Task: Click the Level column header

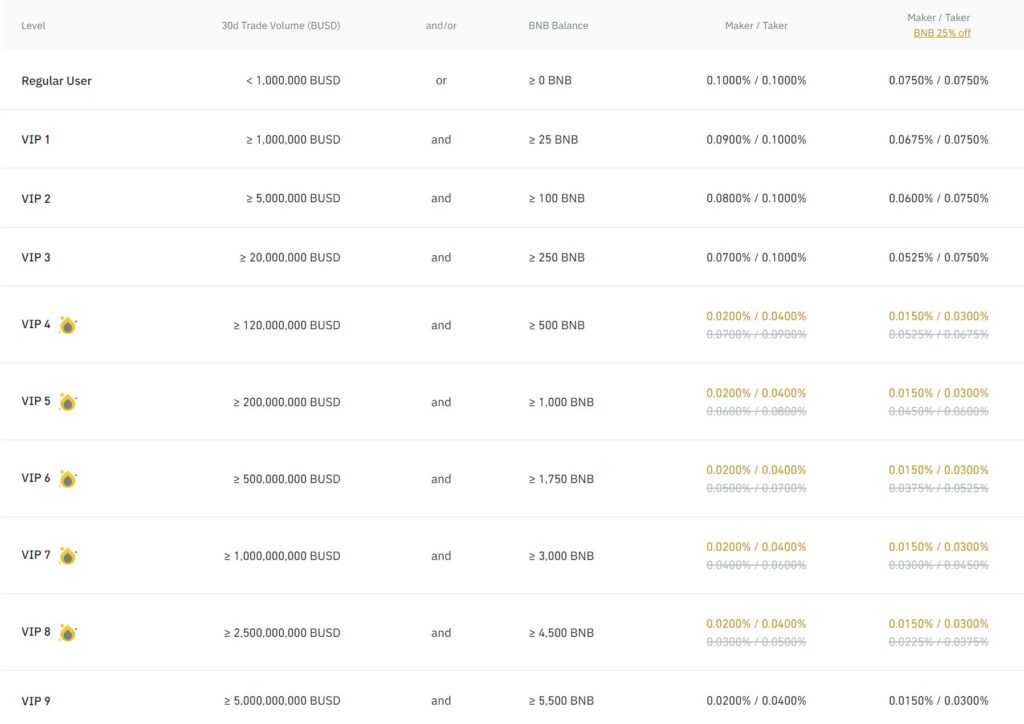Action: [33, 25]
